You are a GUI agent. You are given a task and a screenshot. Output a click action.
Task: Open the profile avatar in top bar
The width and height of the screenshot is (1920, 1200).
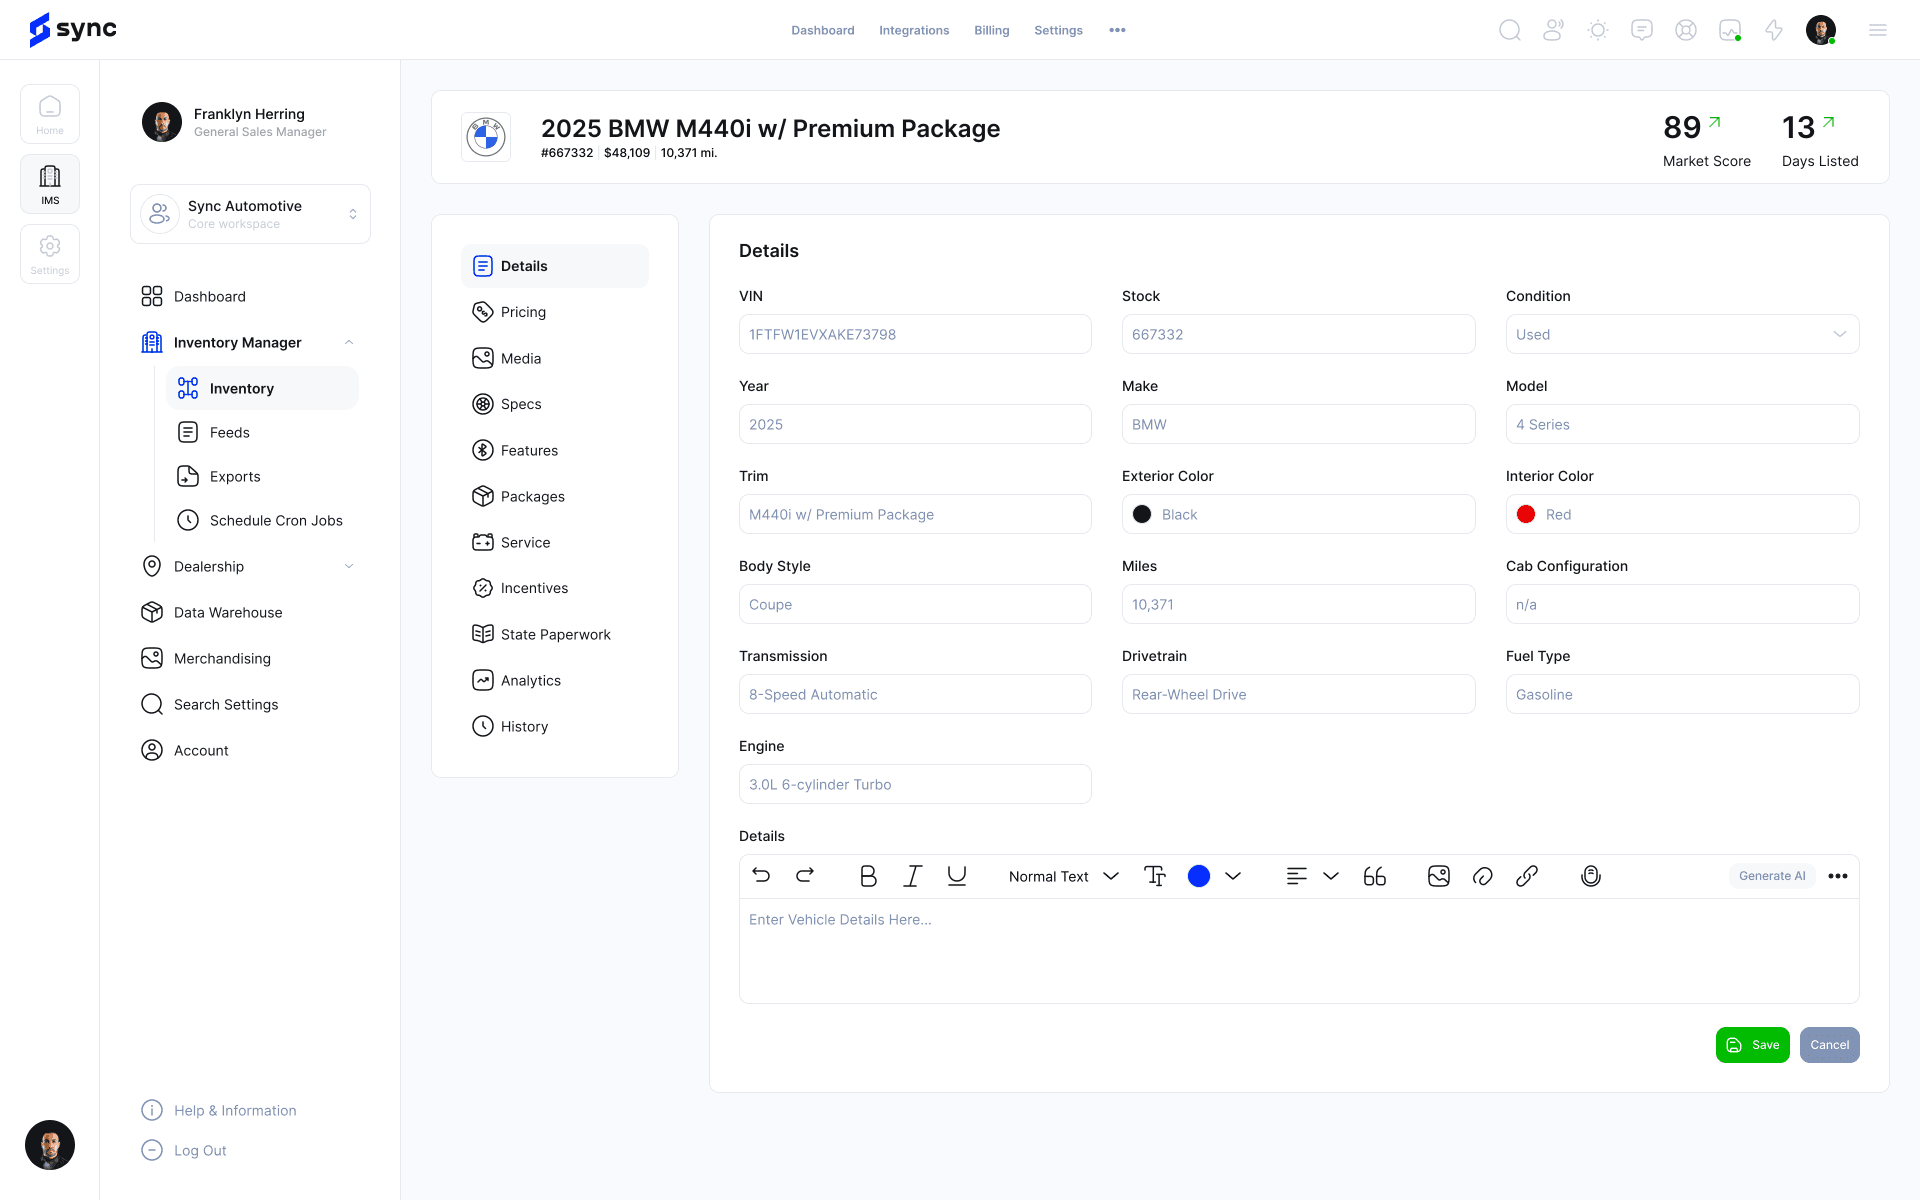pyautogui.click(x=1821, y=30)
